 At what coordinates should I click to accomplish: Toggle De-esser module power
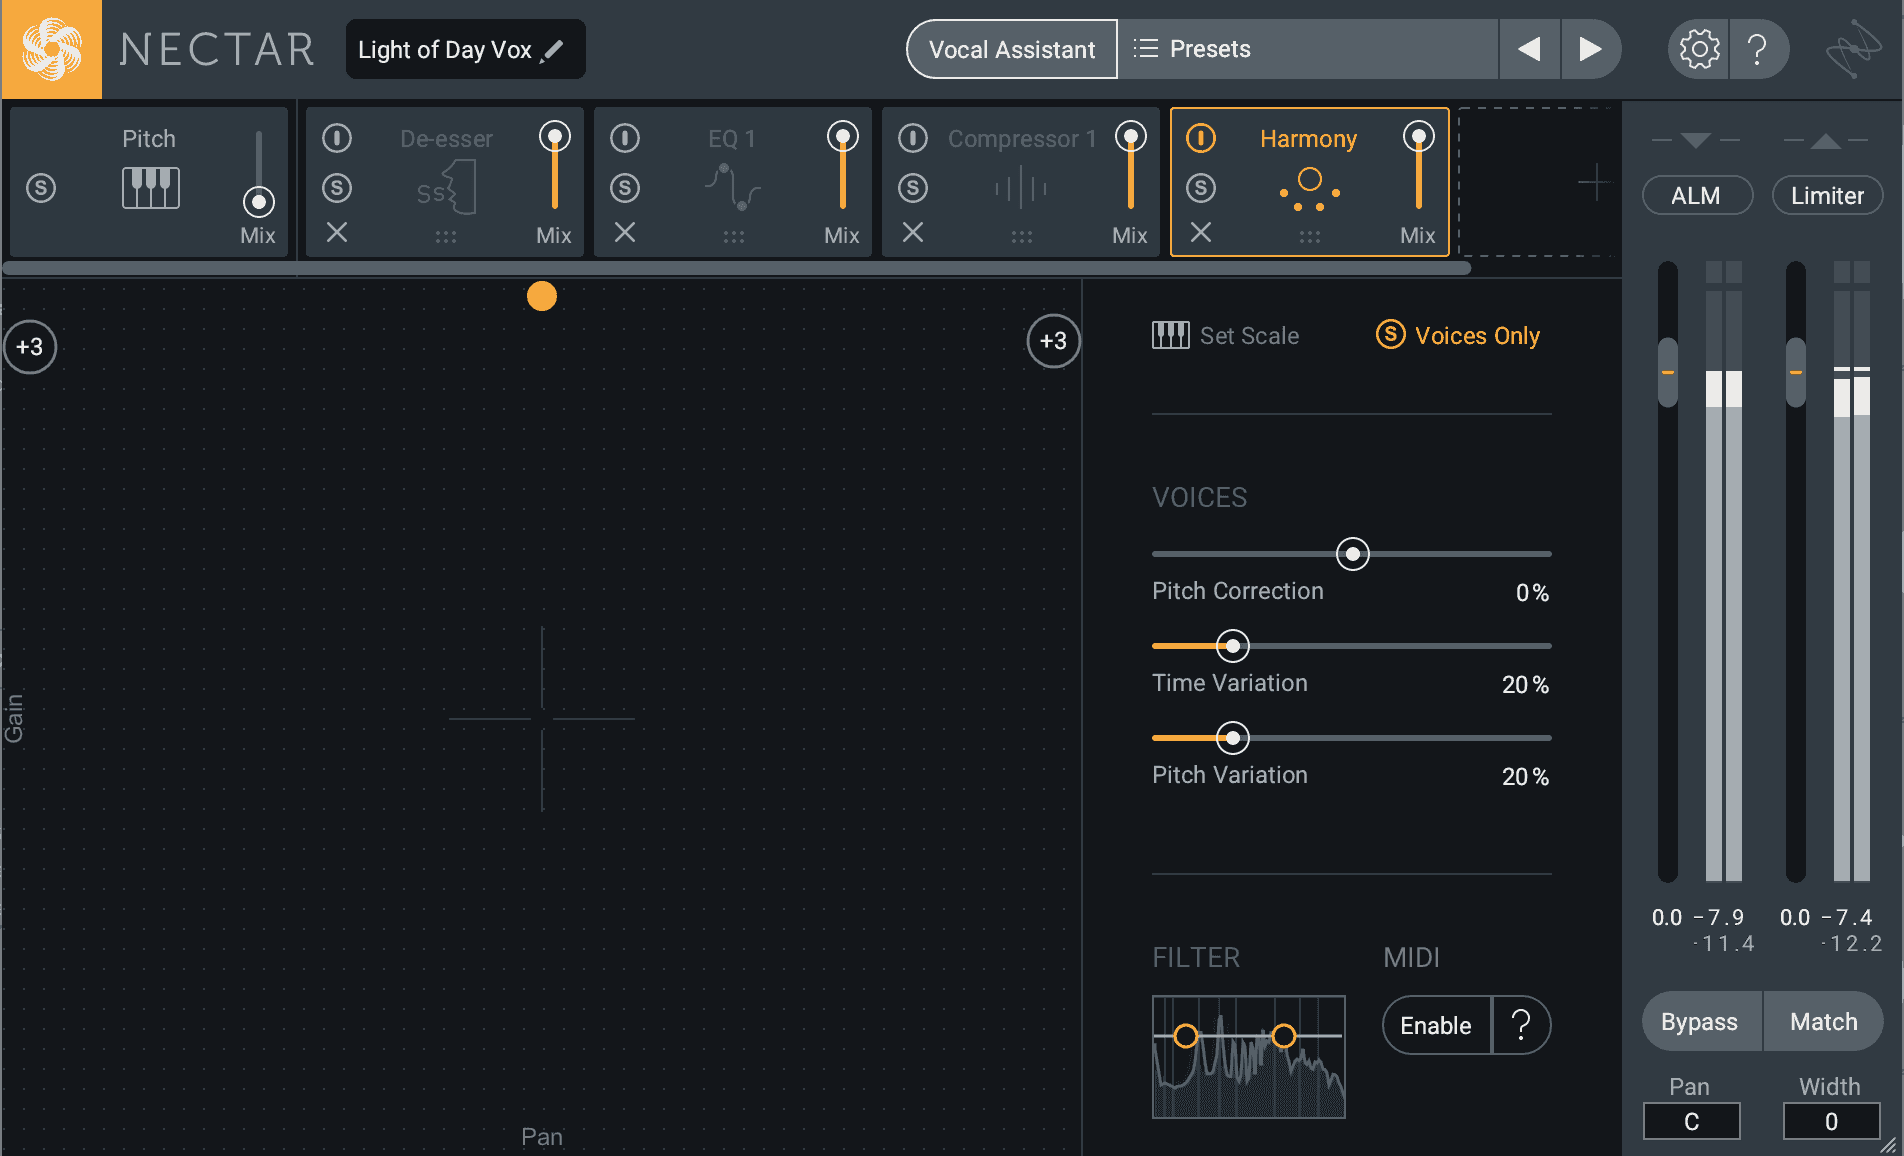click(x=337, y=137)
